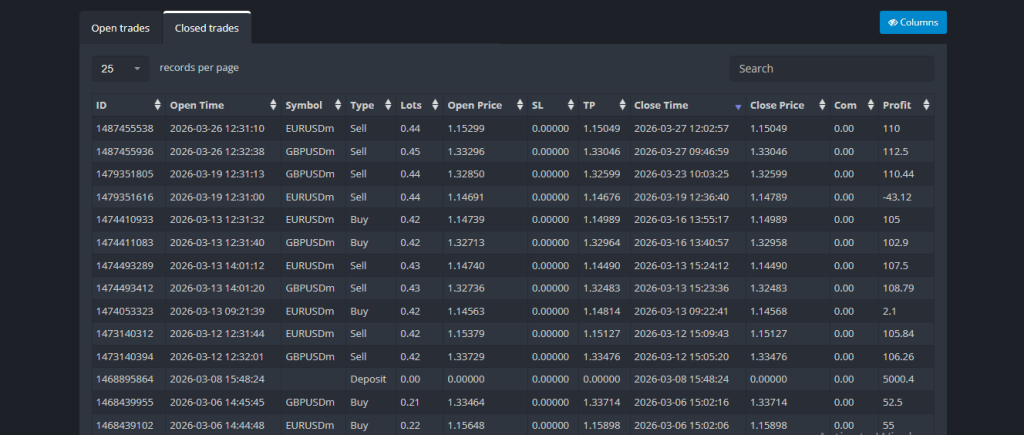Click the blue Columns button

(x=913, y=22)
